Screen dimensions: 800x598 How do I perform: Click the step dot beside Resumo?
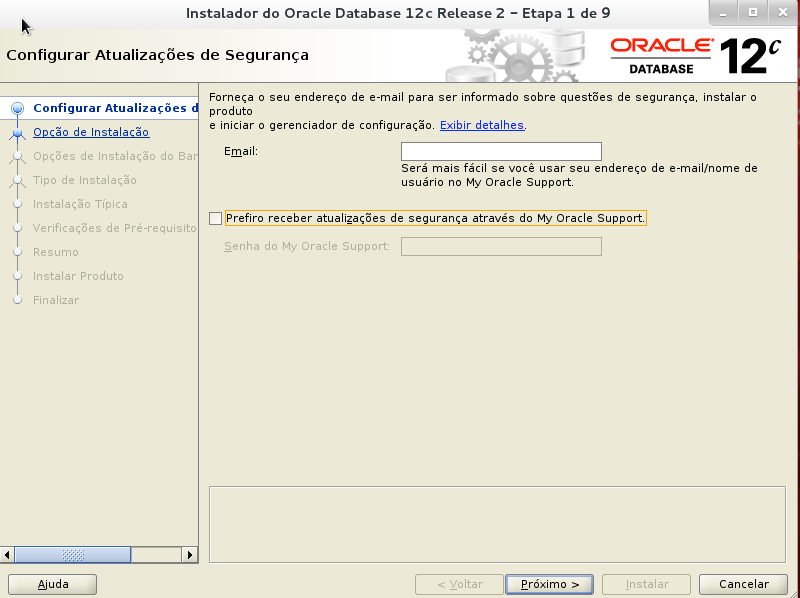(17, 252)
